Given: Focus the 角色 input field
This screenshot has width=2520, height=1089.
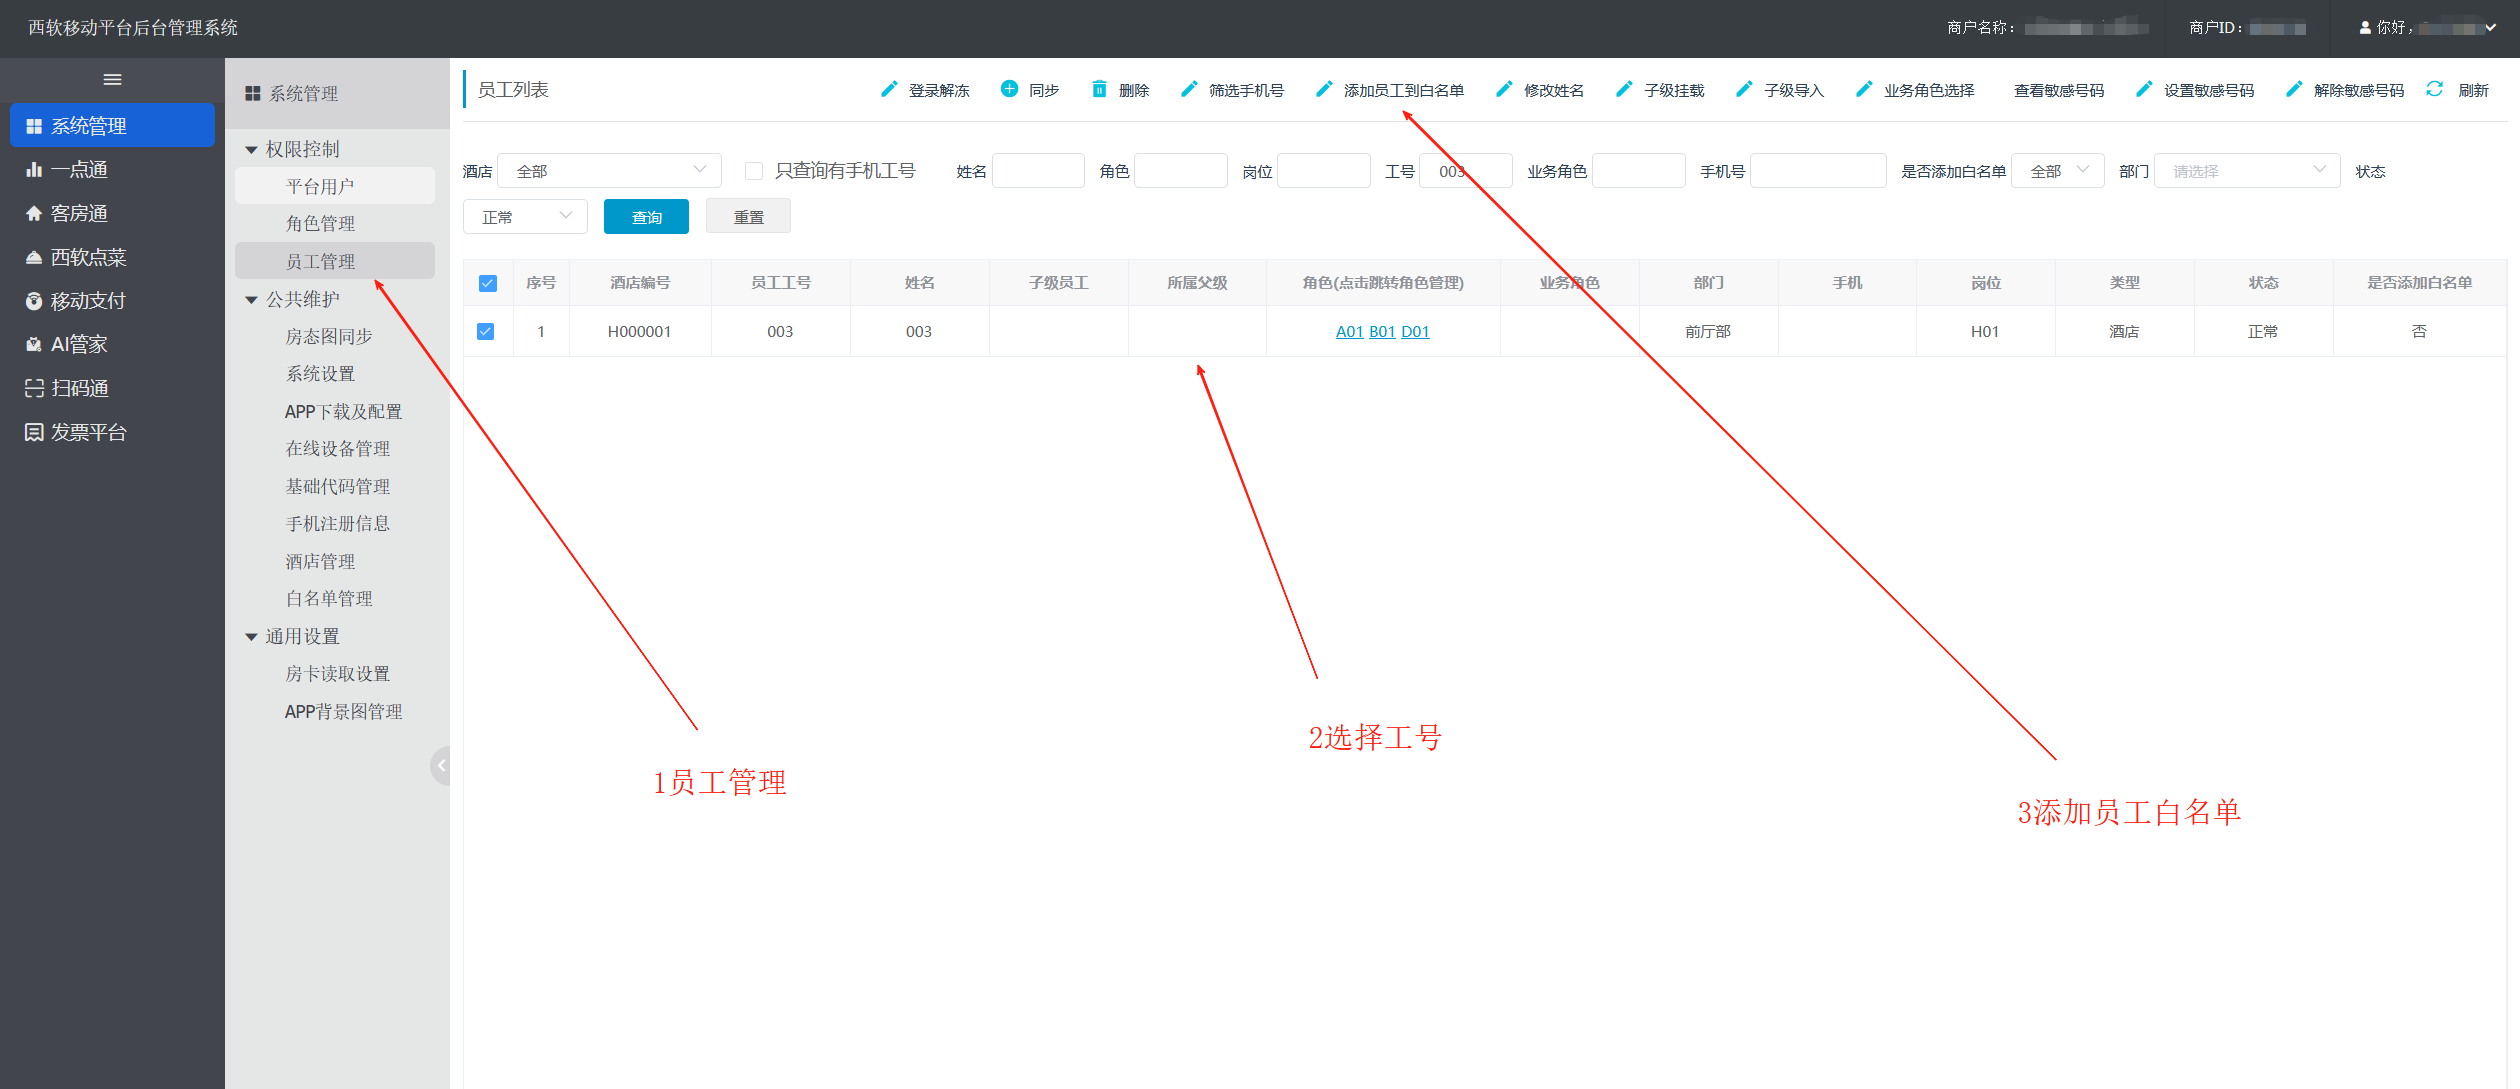Looking at the screenshot, I should tap(1181, 171).
